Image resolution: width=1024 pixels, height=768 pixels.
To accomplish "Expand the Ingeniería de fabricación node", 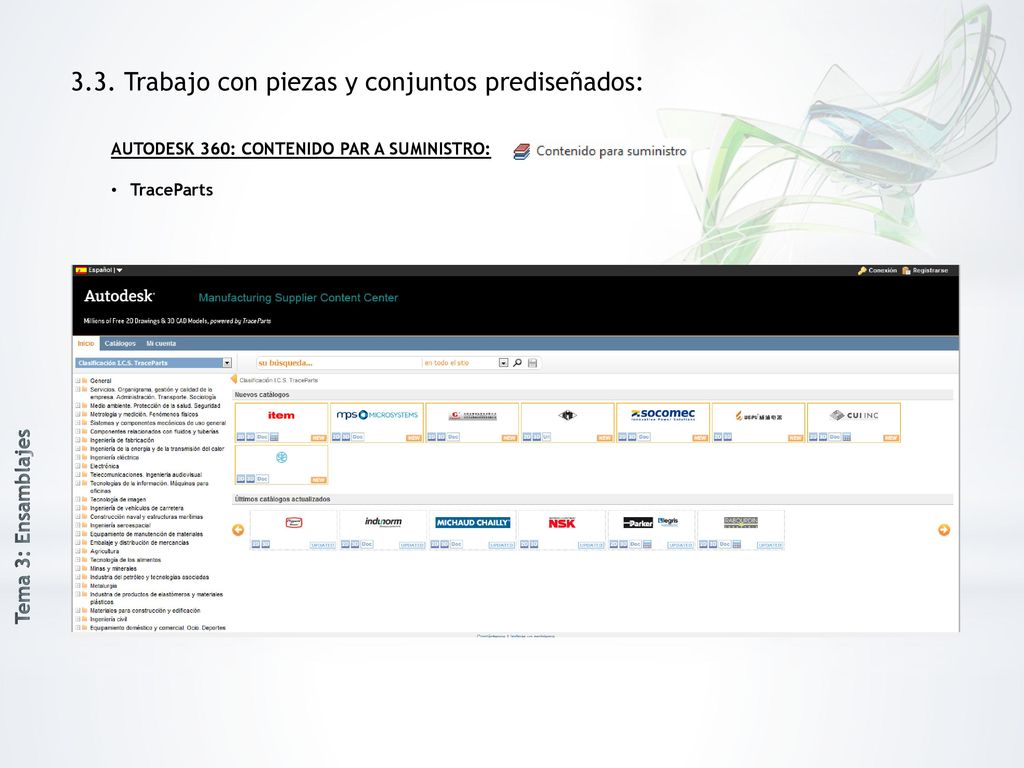I will coord(78,440).
